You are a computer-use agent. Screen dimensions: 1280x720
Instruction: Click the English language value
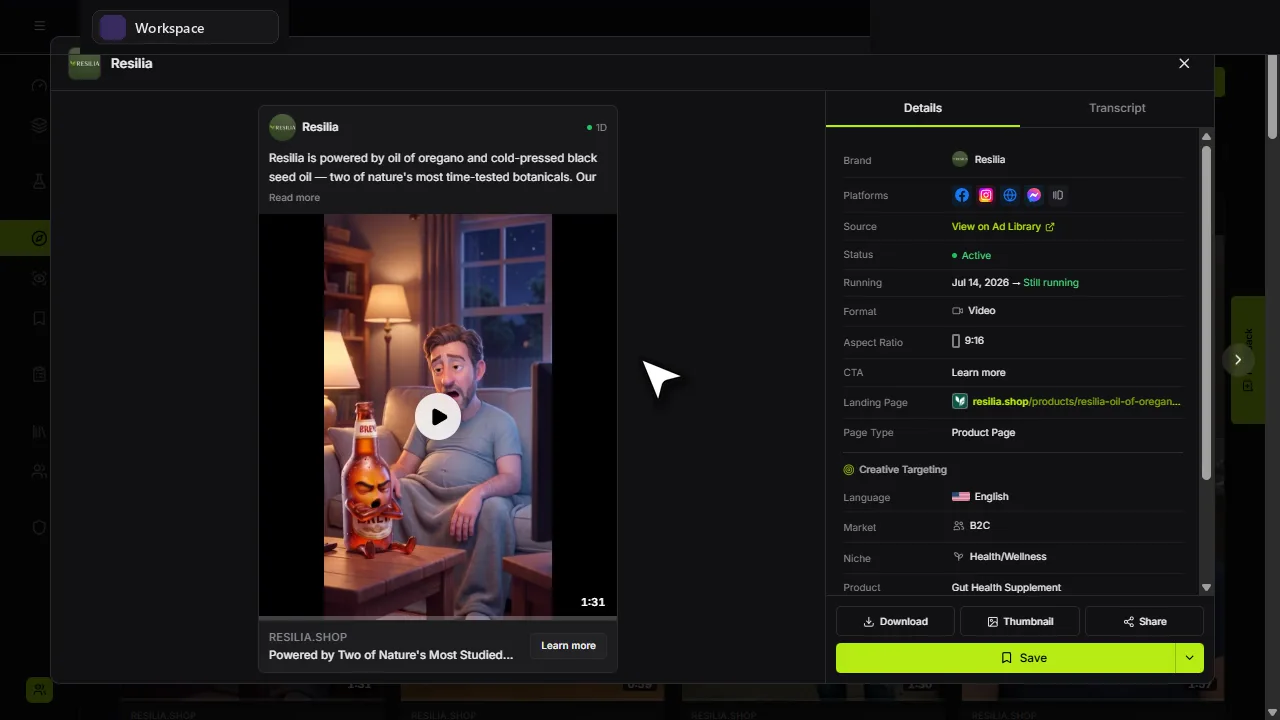[x=992, y=497]
